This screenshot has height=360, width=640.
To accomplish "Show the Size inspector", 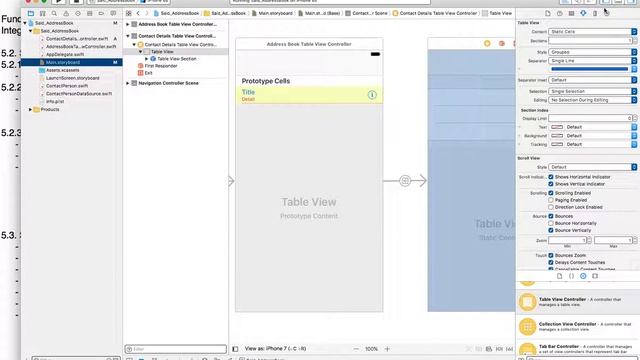I will click(x=595, y=13).
